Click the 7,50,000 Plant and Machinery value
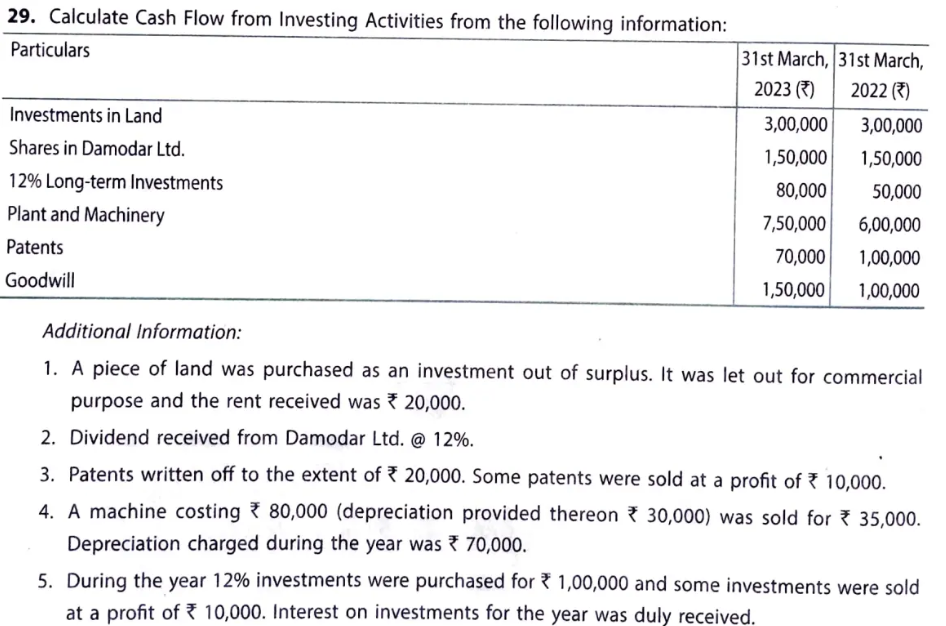Image resolution: width=946 pixels, height=626 pixels. [795, 224]
